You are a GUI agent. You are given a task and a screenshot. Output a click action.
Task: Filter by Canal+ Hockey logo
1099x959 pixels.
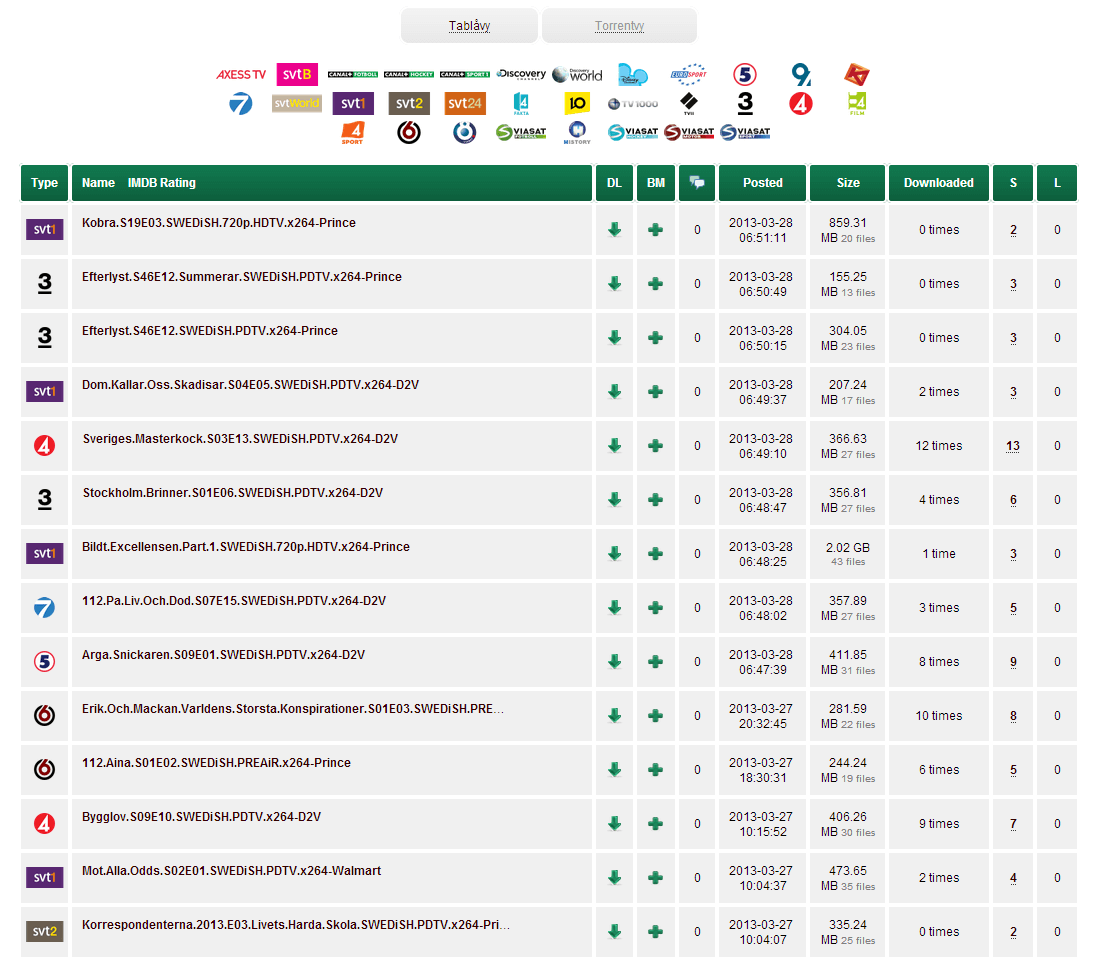pyautogui.click(x=409, y=74)
